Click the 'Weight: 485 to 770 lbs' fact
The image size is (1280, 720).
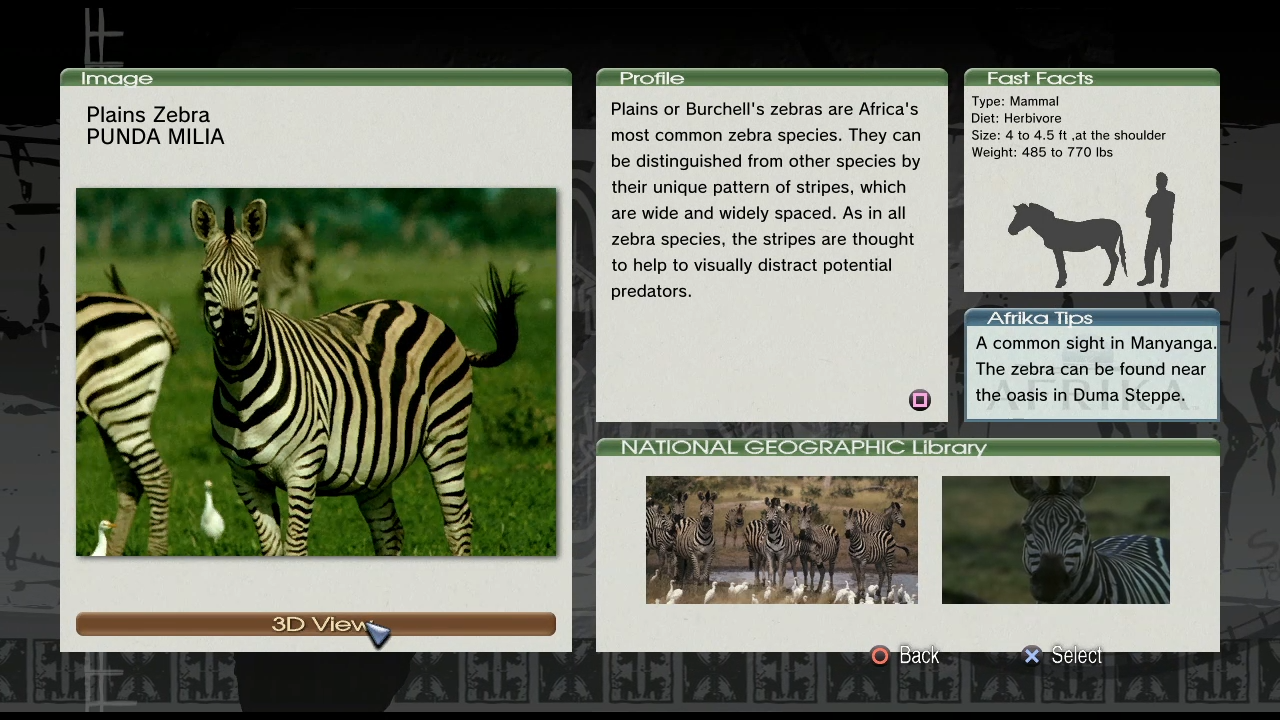(1042, 152)
